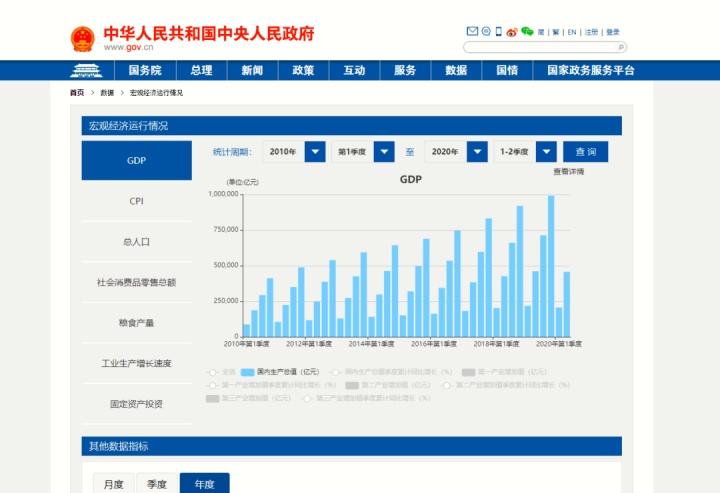The image size is (720, 493).
Task: Open the 1-2季度 end quarter dropdown
Action: pos(546,152)
